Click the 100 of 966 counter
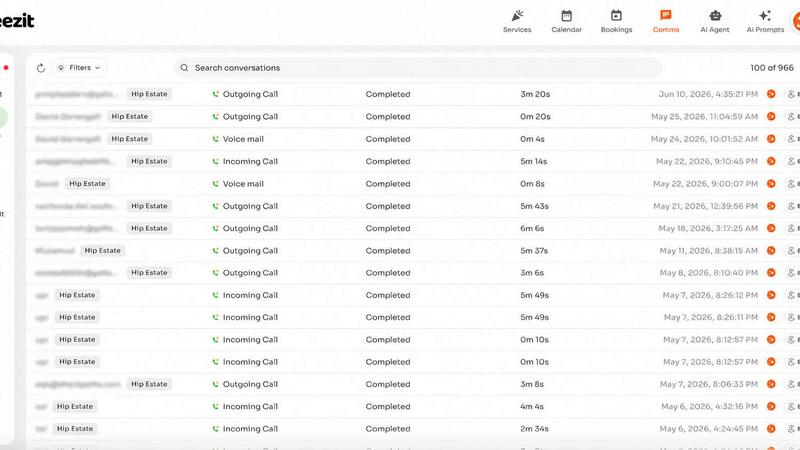 click(x=771, y=68)
